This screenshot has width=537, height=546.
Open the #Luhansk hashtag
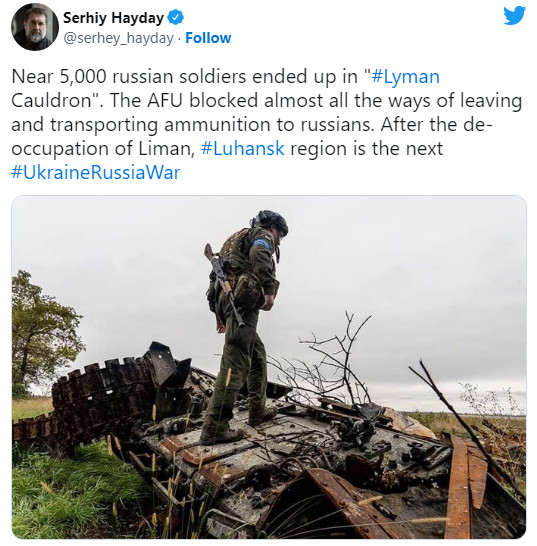click(x=243, y=148)
